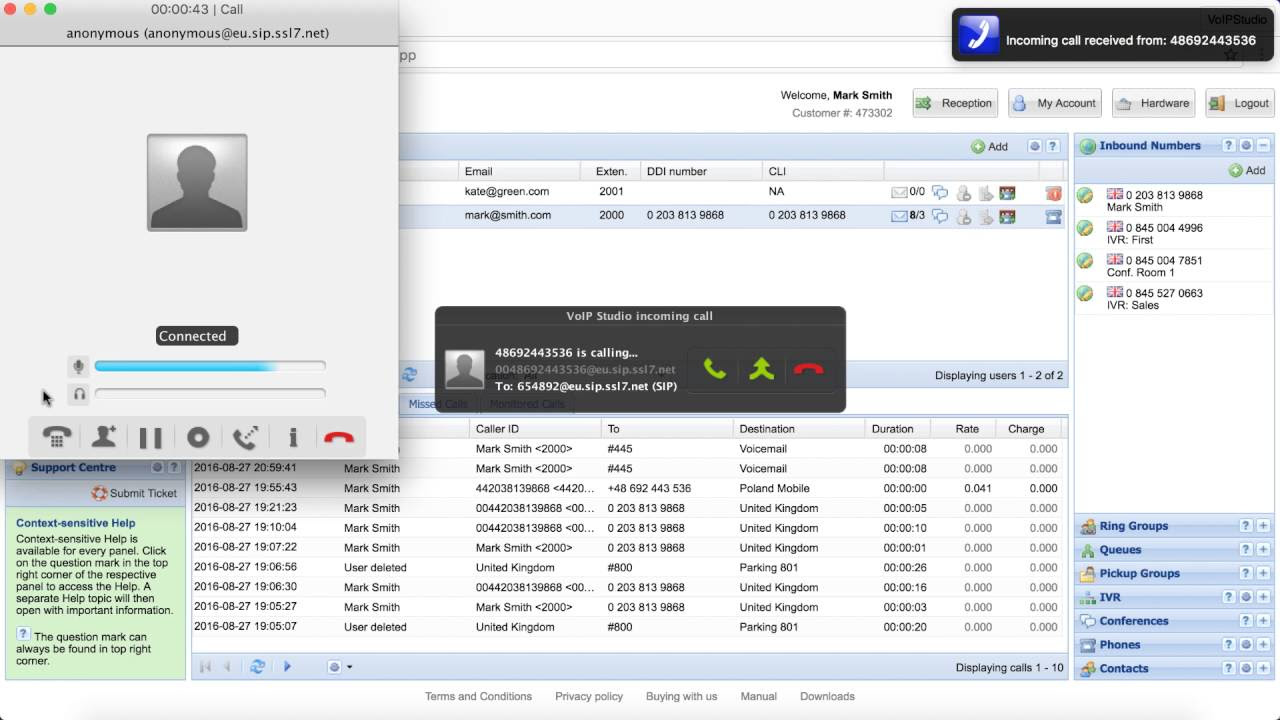
Task: Edit inbound number 0 845 004 4996
Action: tap(1084, 228)
